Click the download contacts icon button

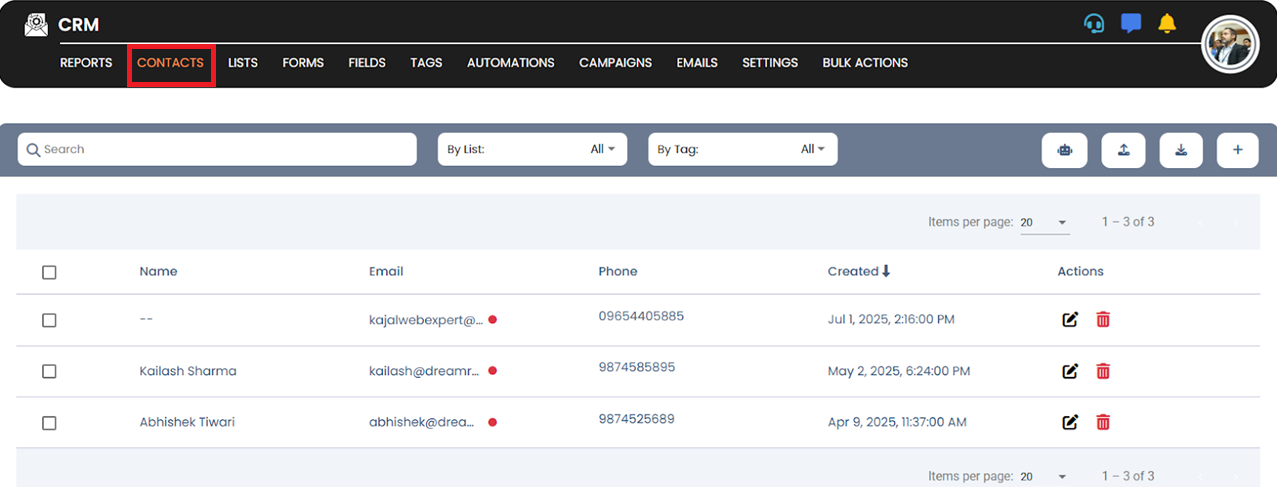1181,150
